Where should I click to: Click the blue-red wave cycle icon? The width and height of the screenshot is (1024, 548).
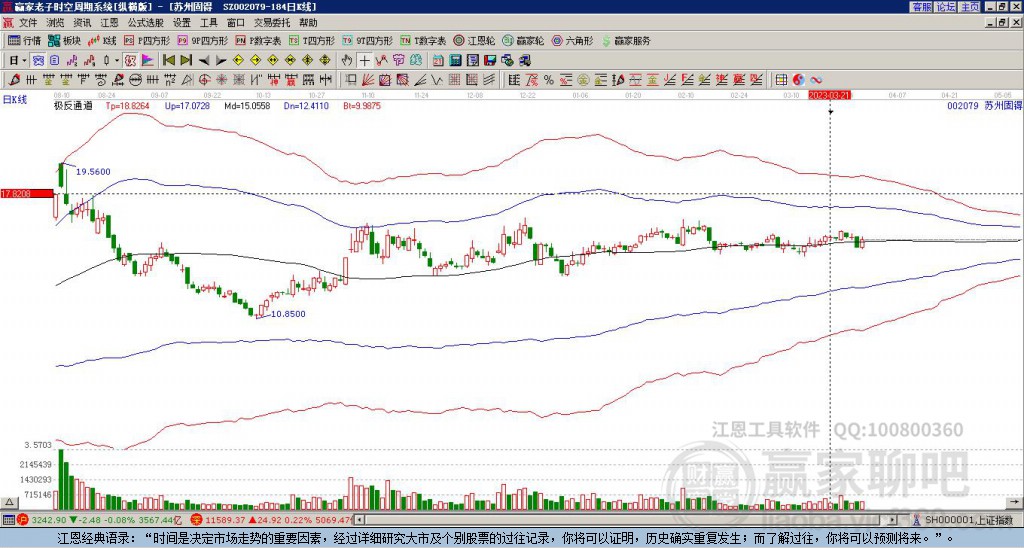click(x=816, y=79)
